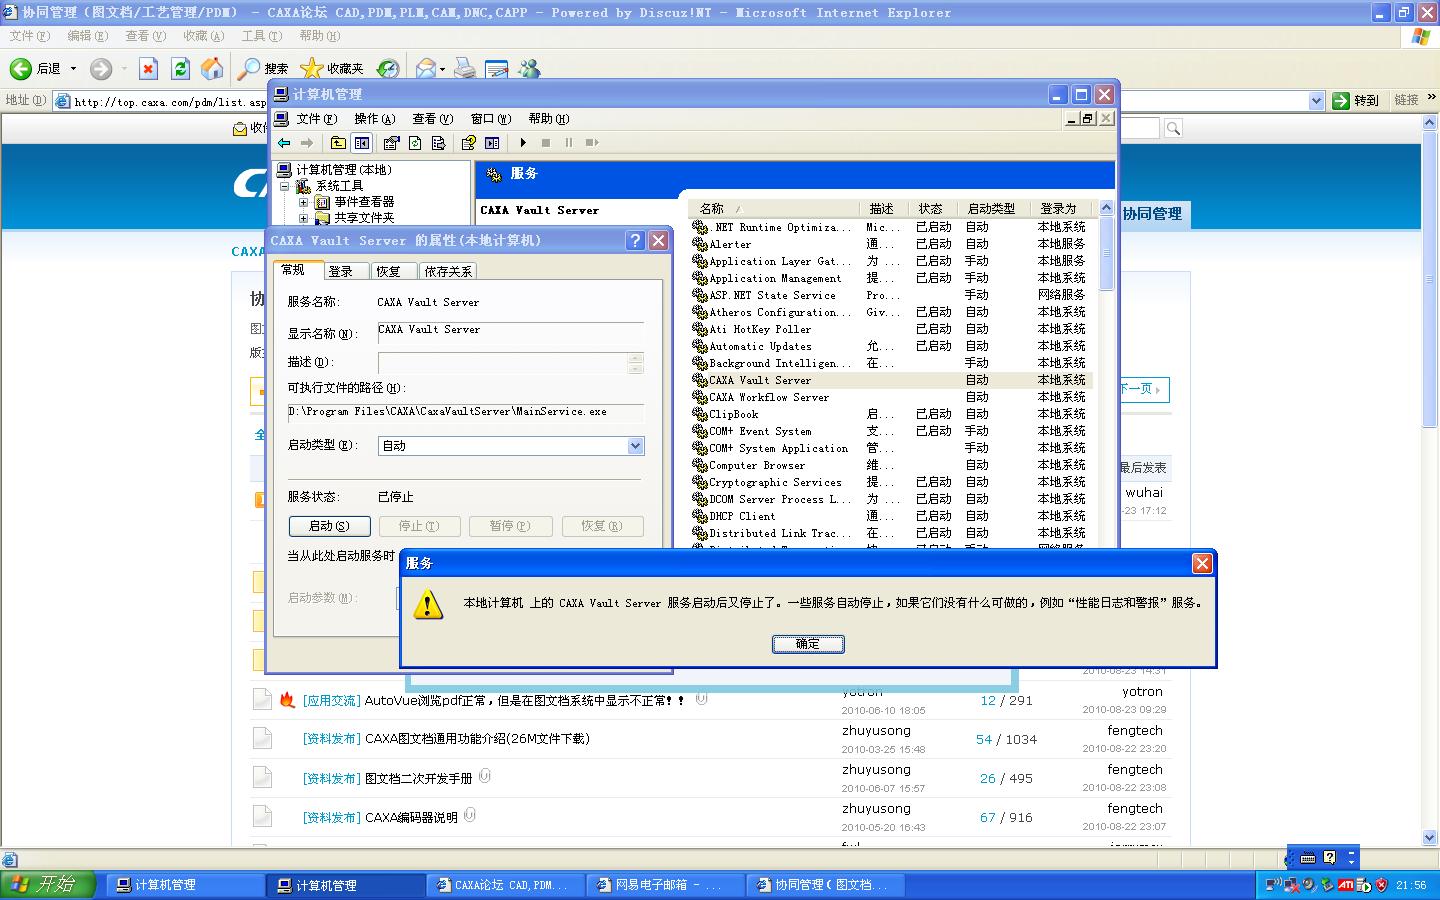This screenshot has height=900, width=1440.
Task: Open 帮助(H) menu in Computer Management
Action: click(549, 119)
